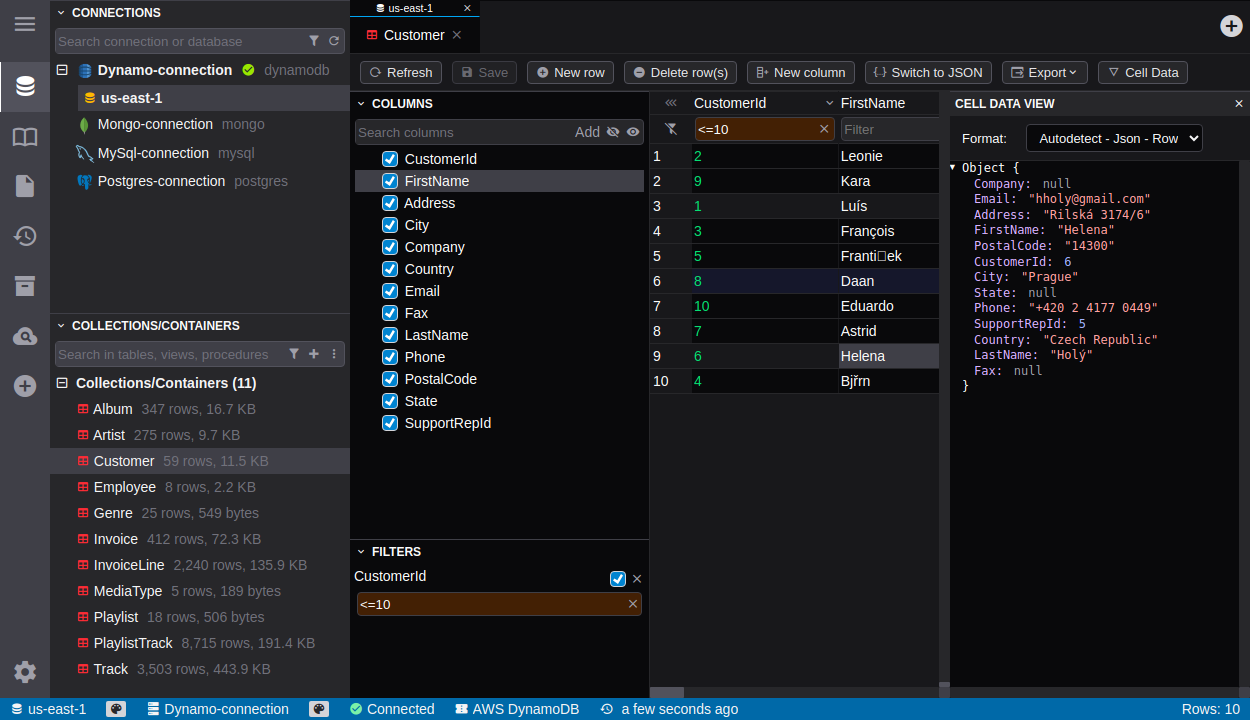Open the Format dropdown in Cell Data View
The width and height of the screenshot is (1250, 720).
(x=1114, y=138)
